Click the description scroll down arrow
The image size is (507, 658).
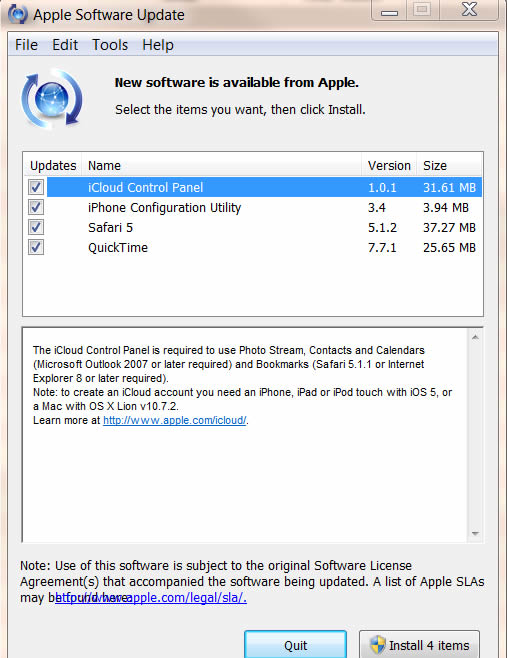click(x=475, y=533)
